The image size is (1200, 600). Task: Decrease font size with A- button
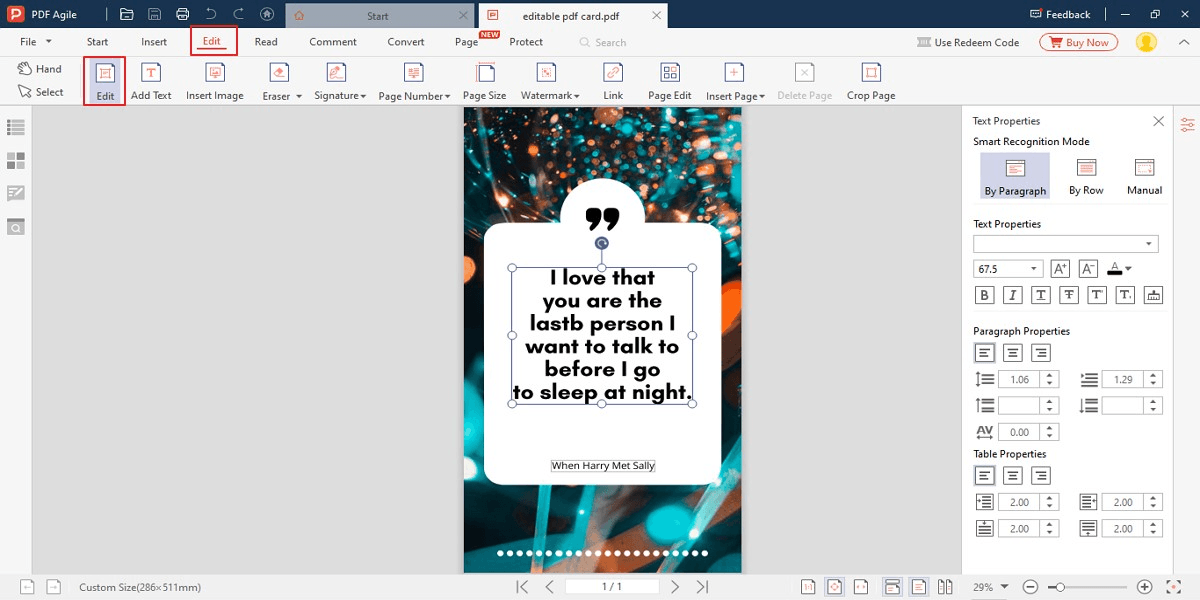(1088, 269)
